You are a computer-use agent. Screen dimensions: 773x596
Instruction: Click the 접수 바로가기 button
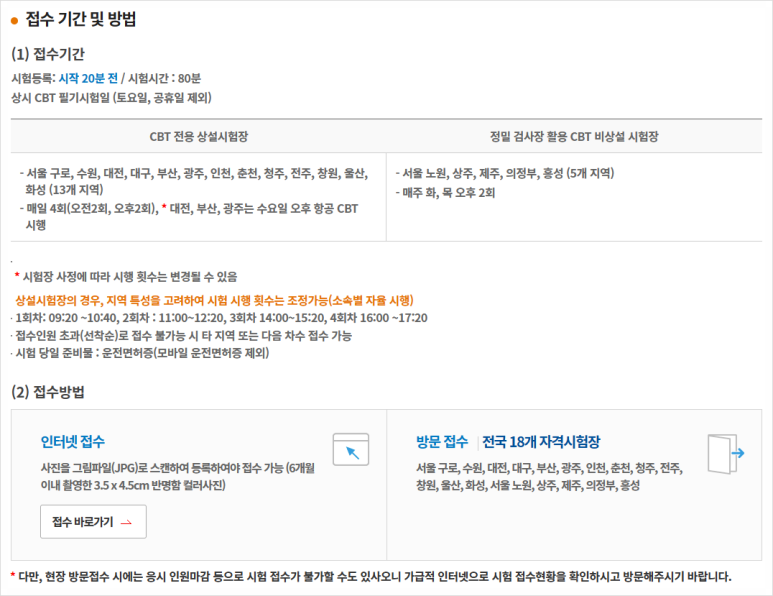click(x=93, y=522)
